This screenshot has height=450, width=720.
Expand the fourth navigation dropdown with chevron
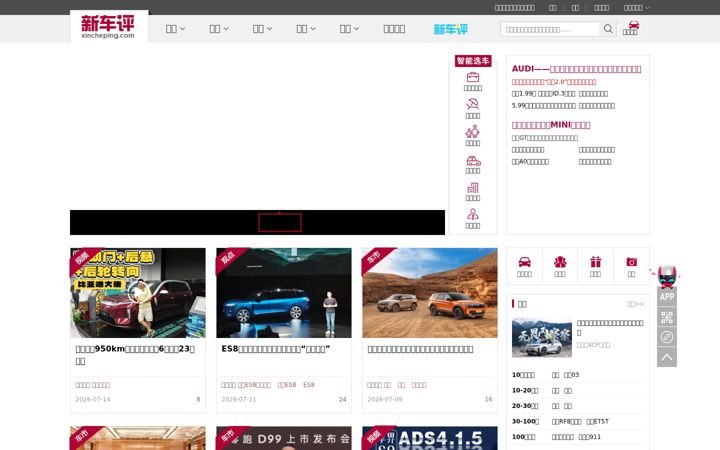click(x=306, y=29)
